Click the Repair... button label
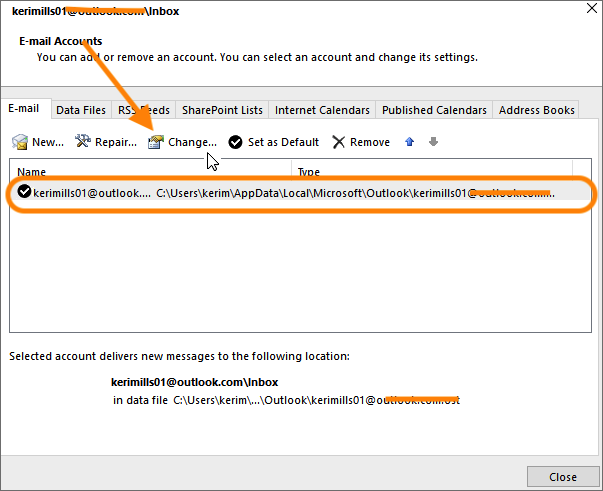Viewport: 603px width, 491px height. [116, 142]
